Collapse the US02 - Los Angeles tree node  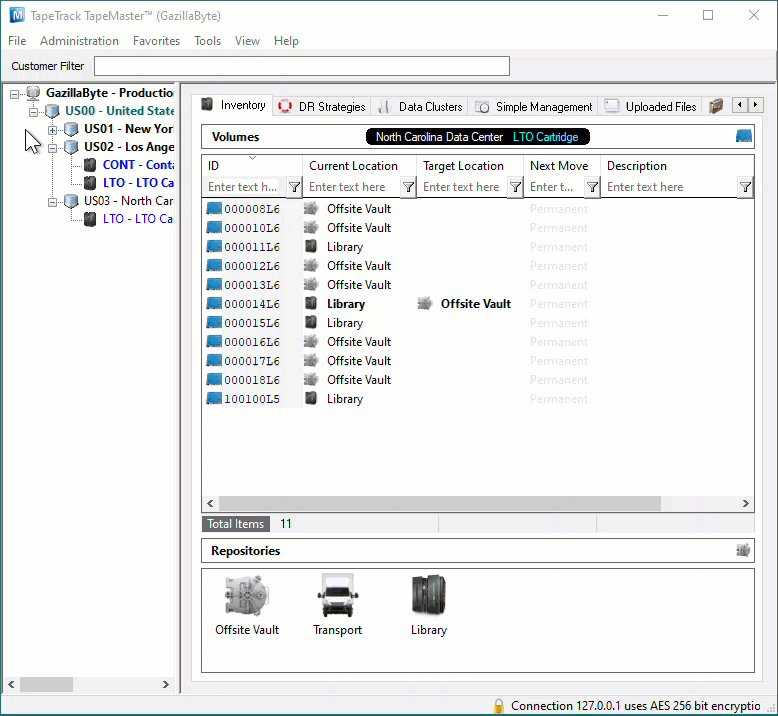pyautogui.click(x=52, y=148)
